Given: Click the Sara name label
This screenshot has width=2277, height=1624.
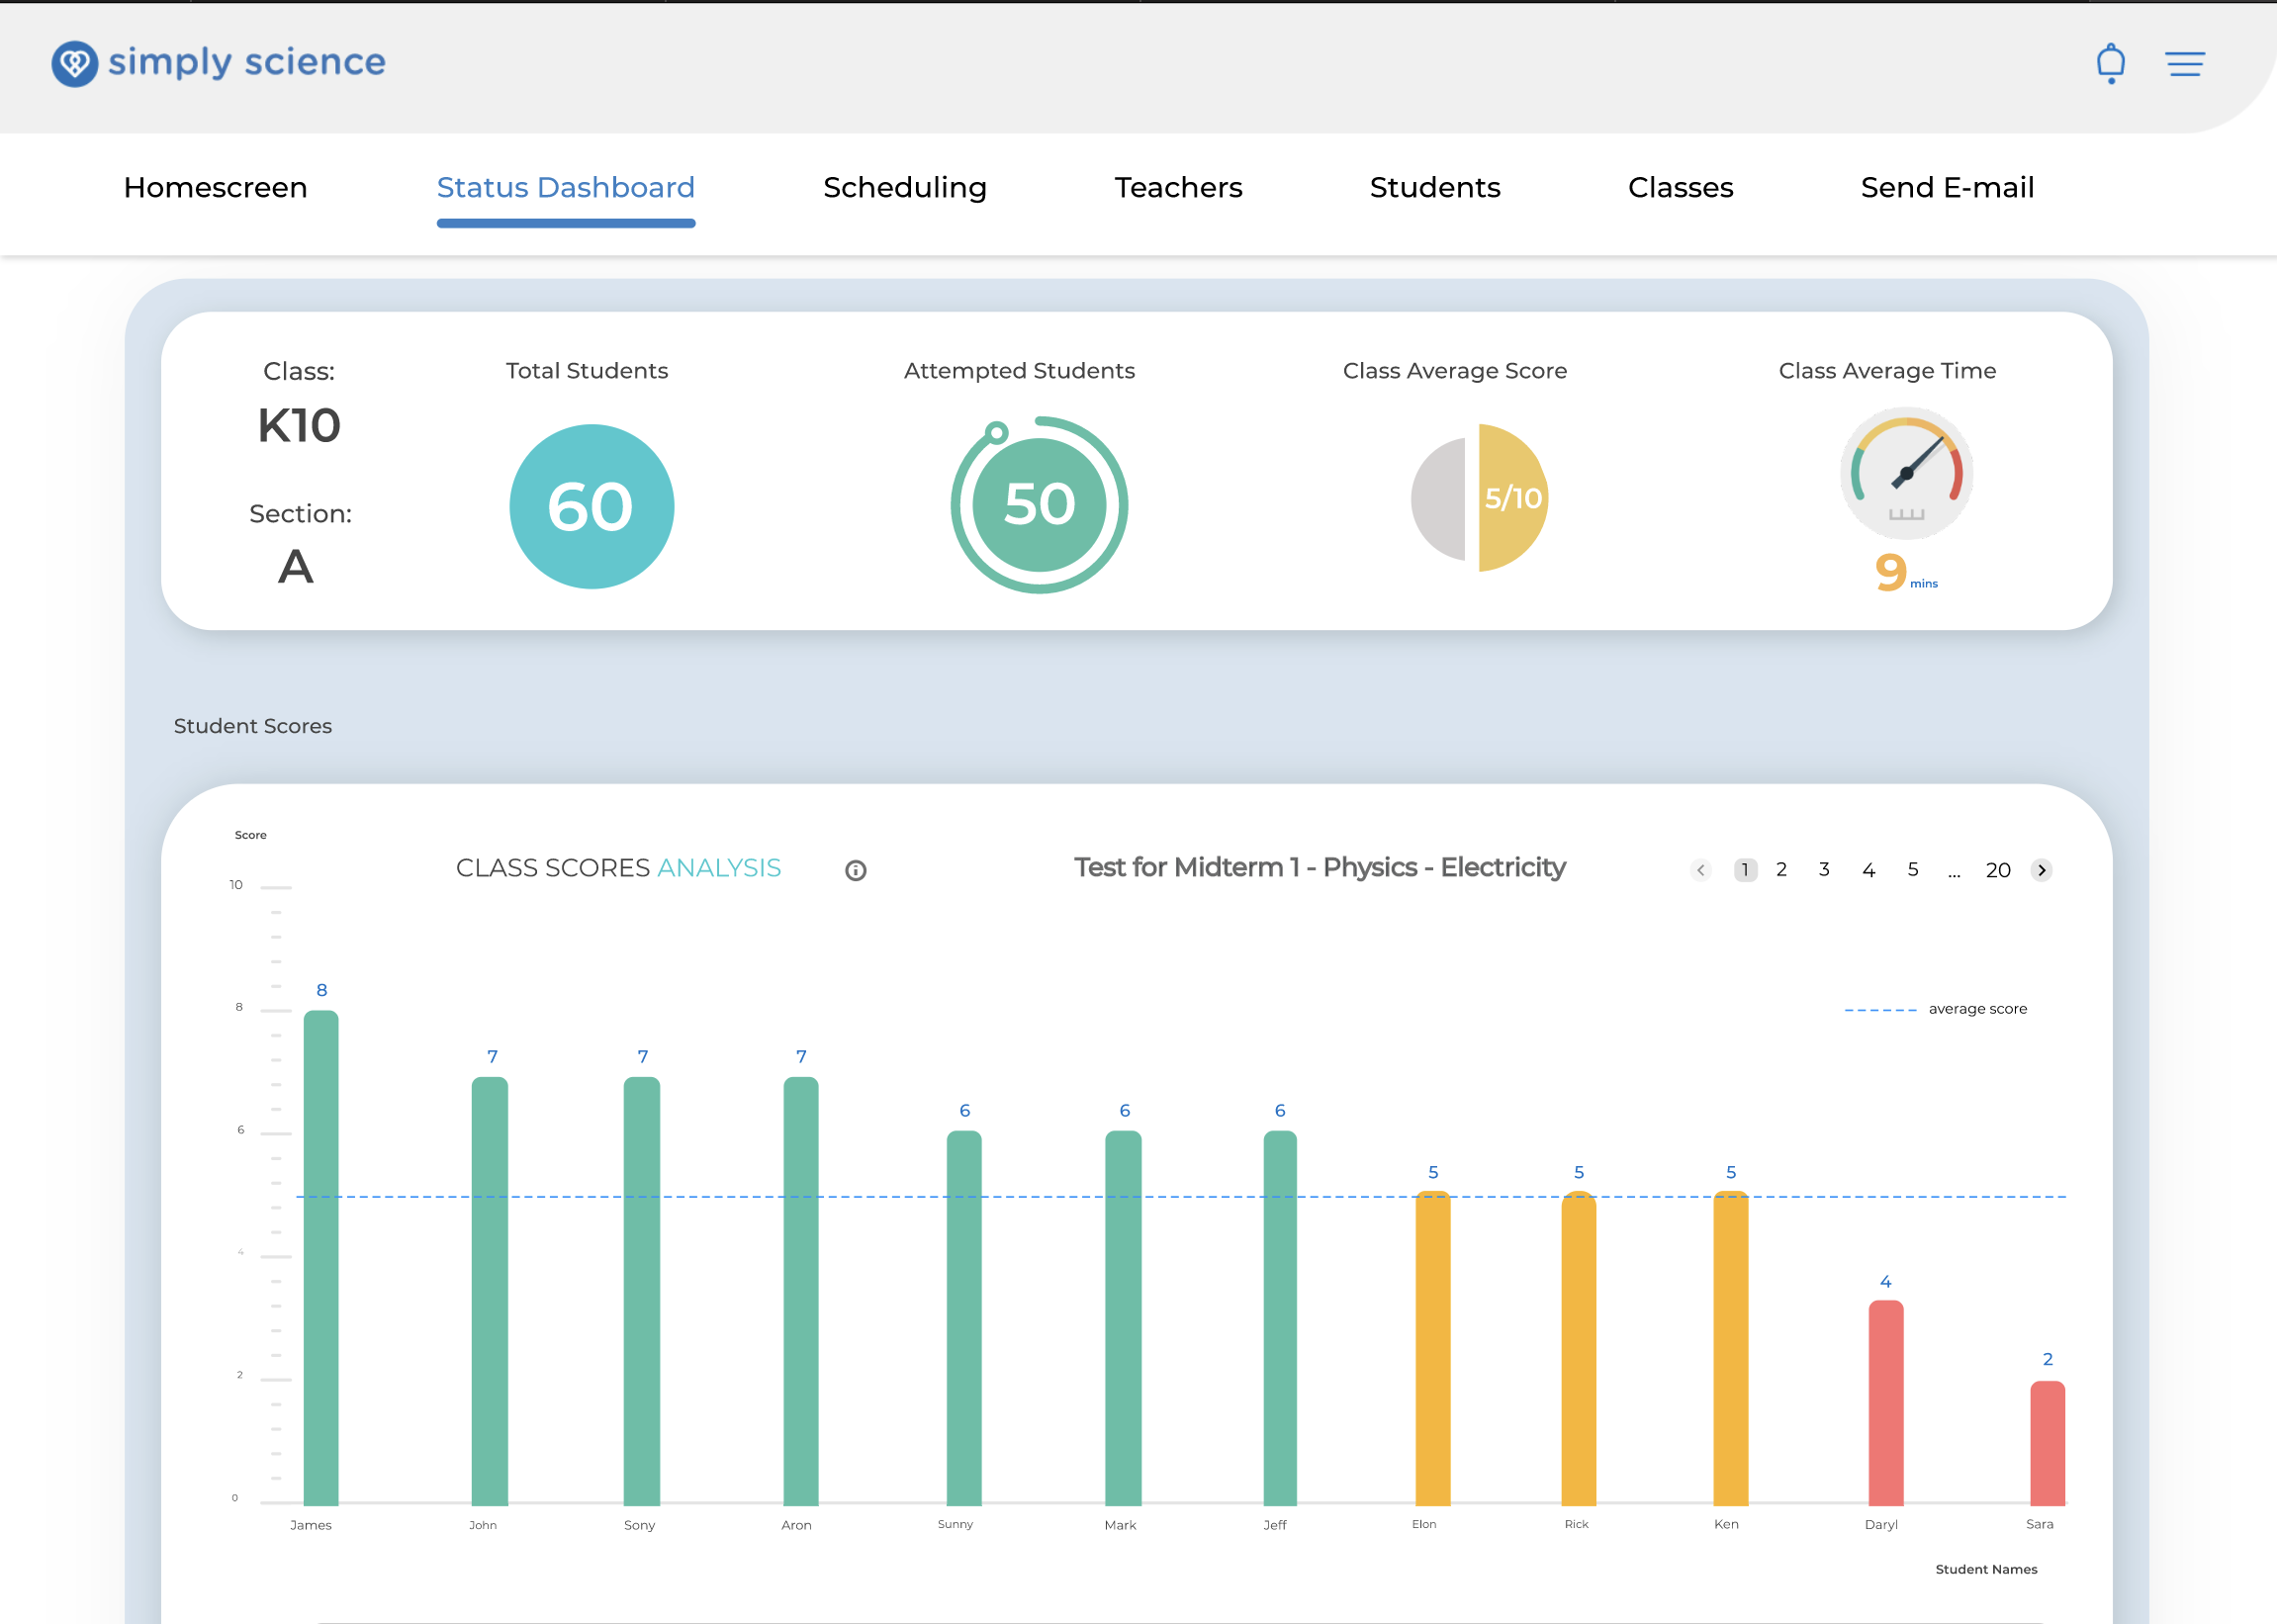Looking at the screenshot, I should pyautogui.click(x=2039, y=1524).
